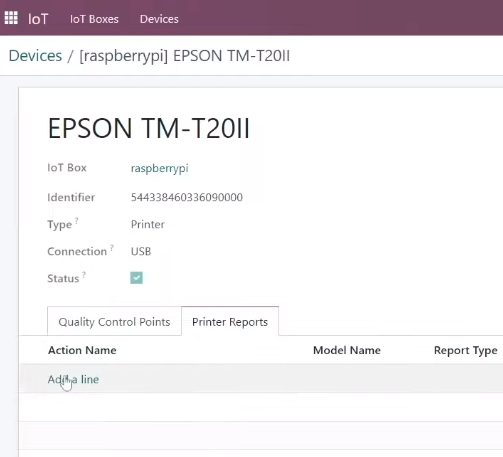Click Add a line link
503x457 pixels.
(x=73, y=379)
